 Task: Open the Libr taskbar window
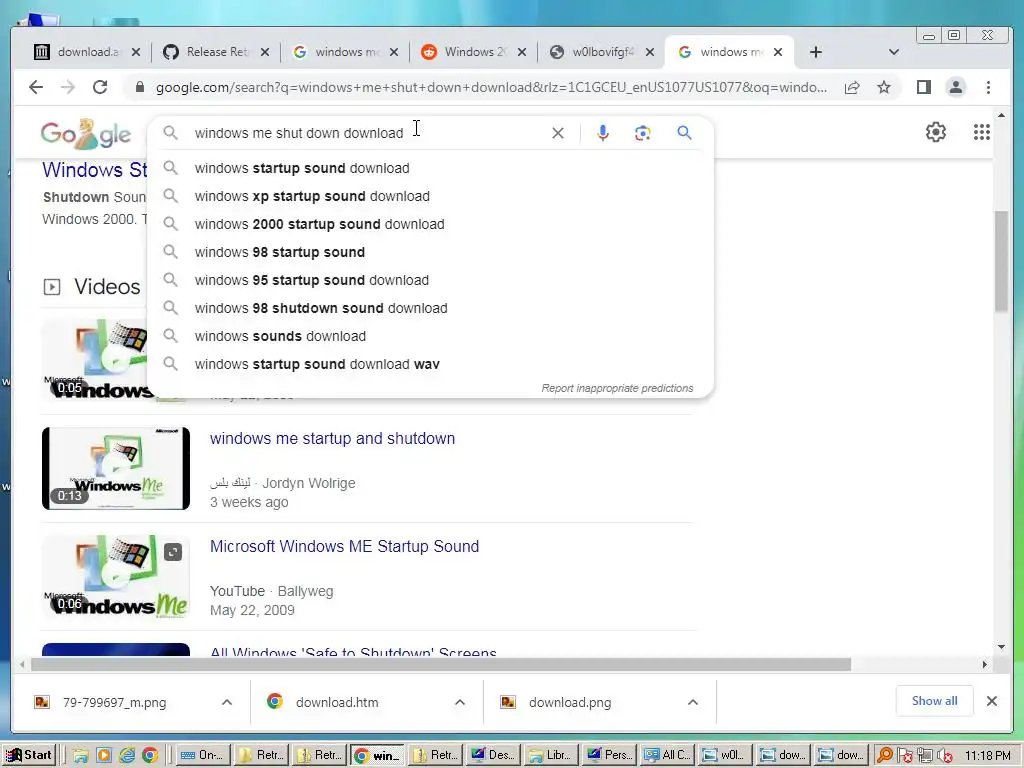(x=550, y=755)
